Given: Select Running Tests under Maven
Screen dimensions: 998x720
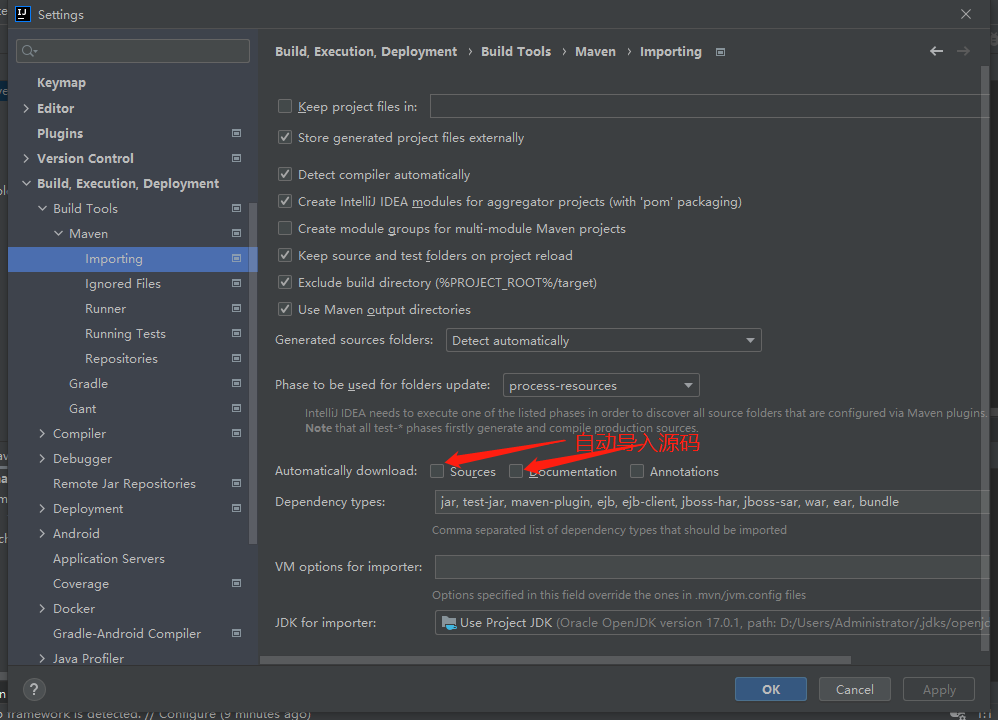Looking at the screenshot, I should click(x=125, y=334).
